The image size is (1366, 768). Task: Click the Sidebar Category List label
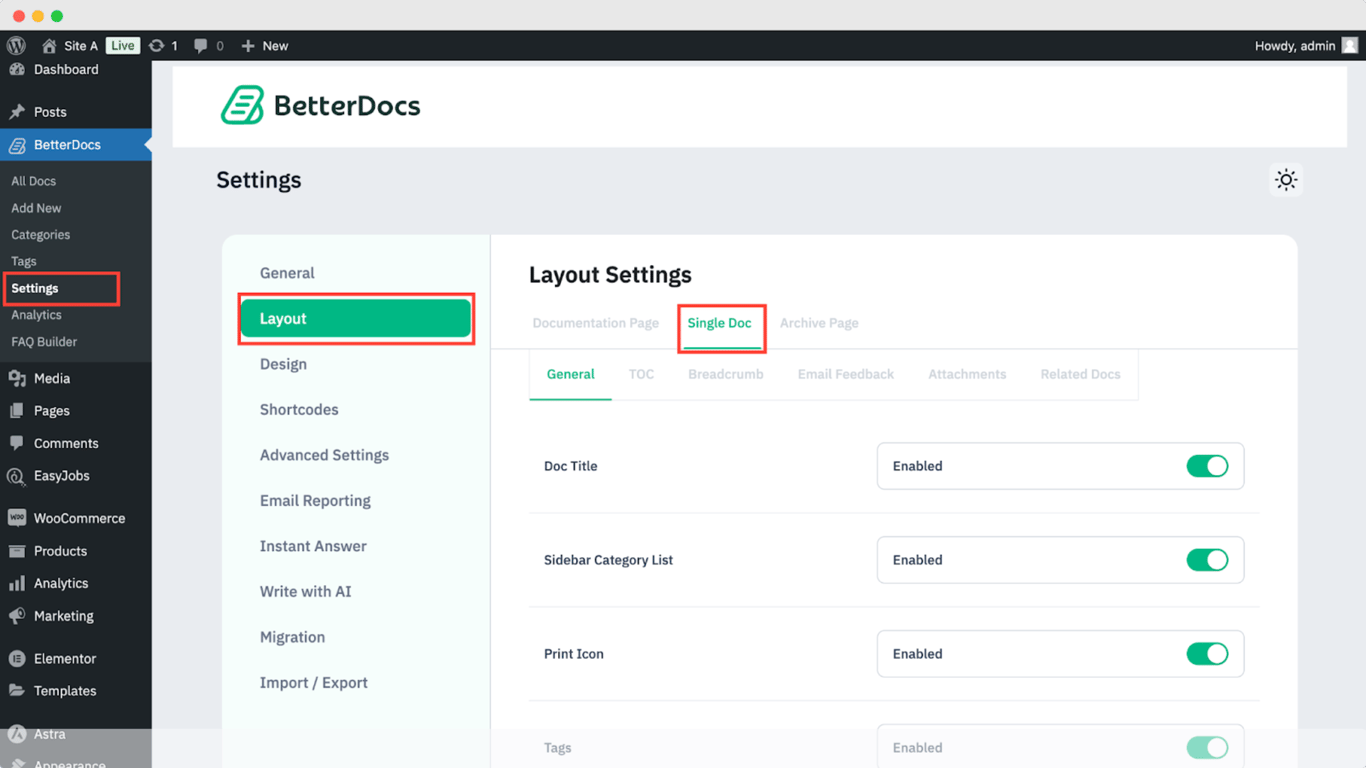[x=608, y=560]
